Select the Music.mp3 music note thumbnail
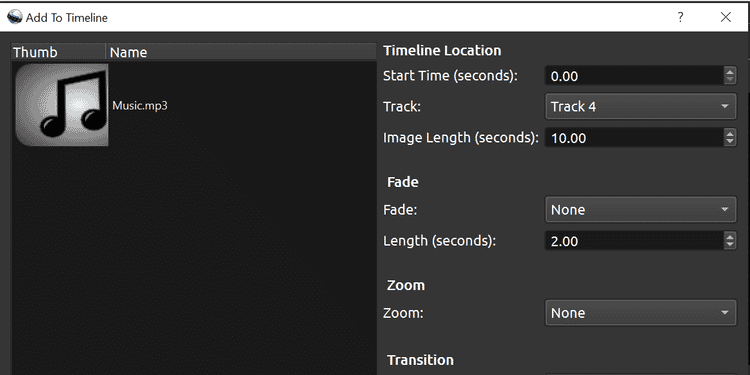 point(62,105)
